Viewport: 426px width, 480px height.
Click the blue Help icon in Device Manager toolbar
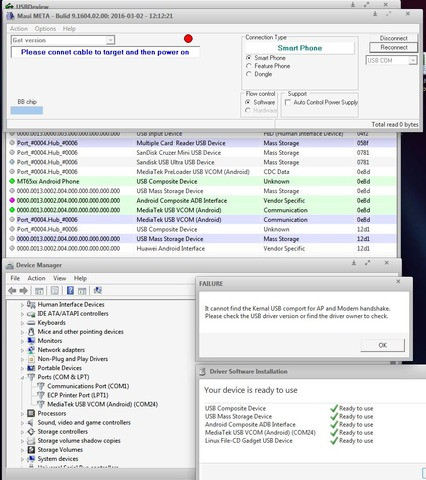point(70,290)
